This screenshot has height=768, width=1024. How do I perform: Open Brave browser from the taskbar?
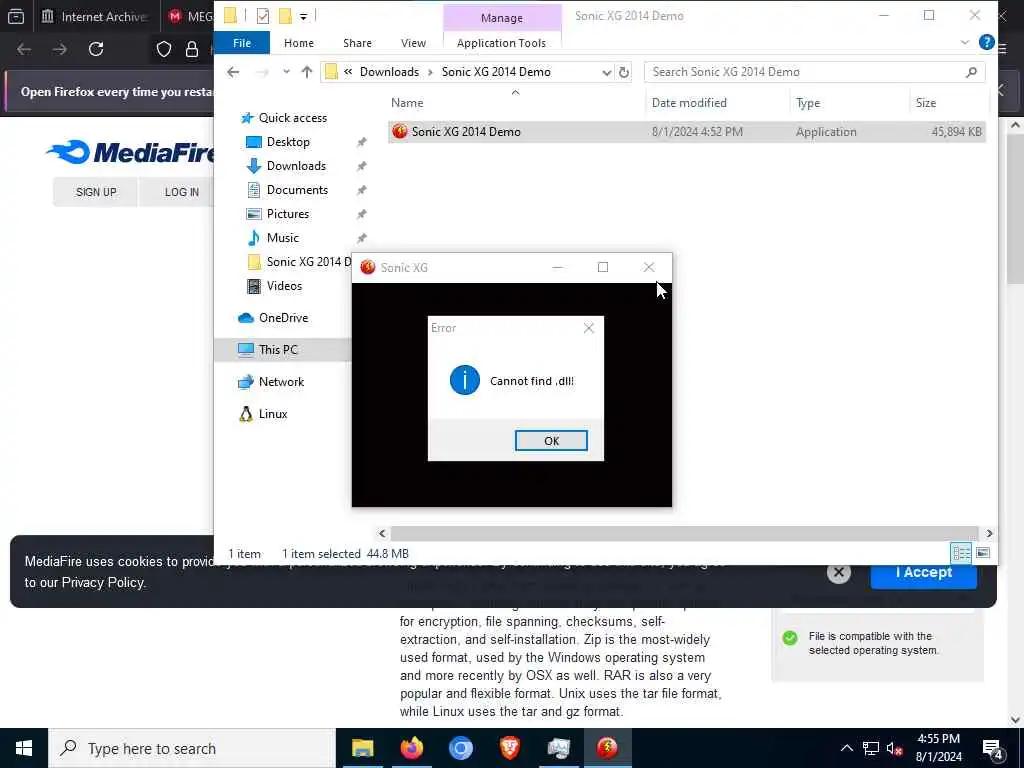(509, 748)
